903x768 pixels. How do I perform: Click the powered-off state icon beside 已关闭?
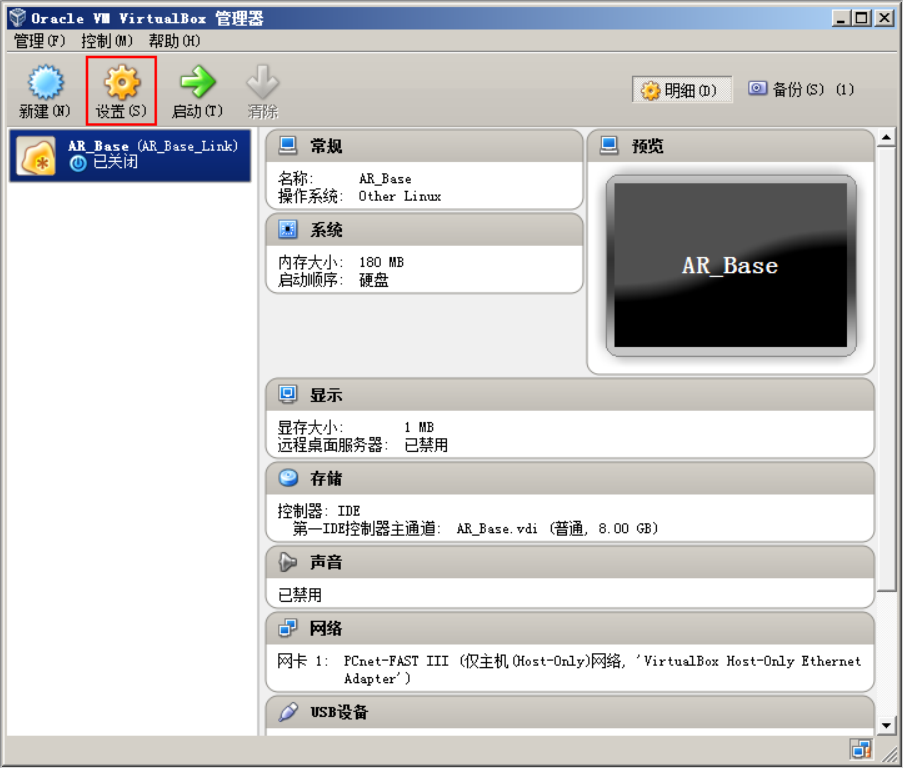click(78, 164)
